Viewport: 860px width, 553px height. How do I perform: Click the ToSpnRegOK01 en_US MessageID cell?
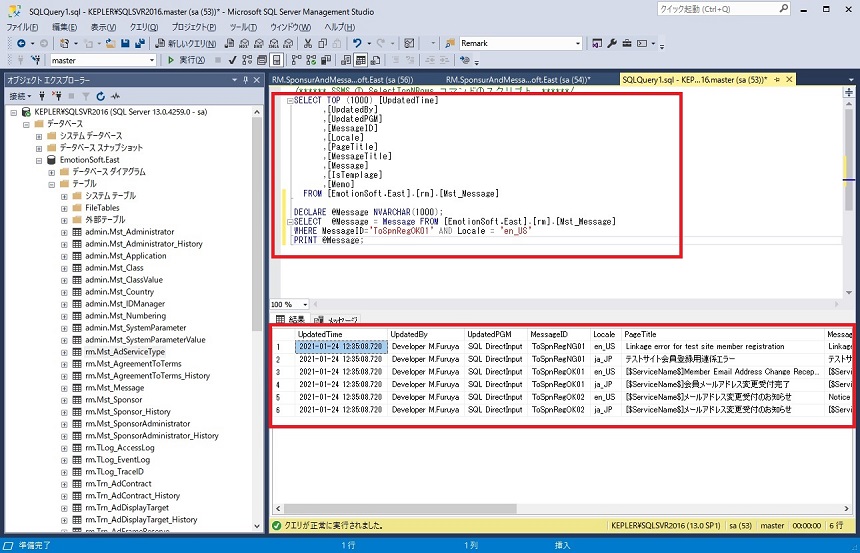558,372
